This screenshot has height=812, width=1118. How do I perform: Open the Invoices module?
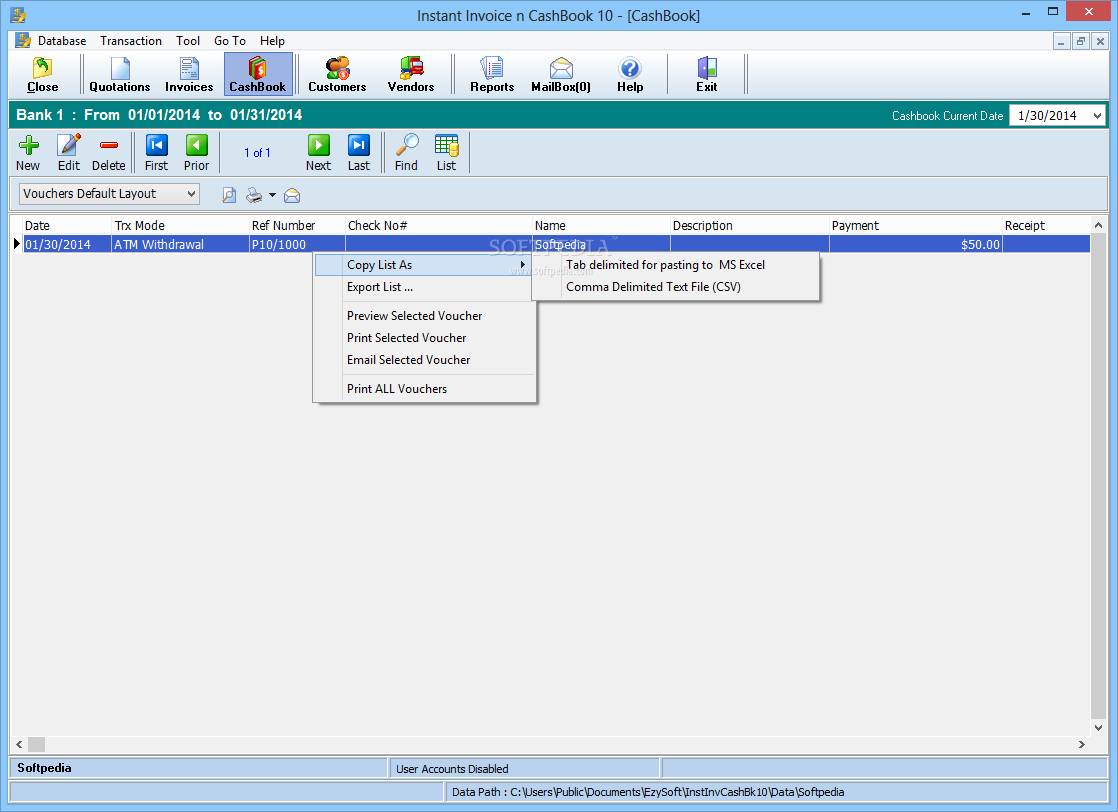point(189,75)
